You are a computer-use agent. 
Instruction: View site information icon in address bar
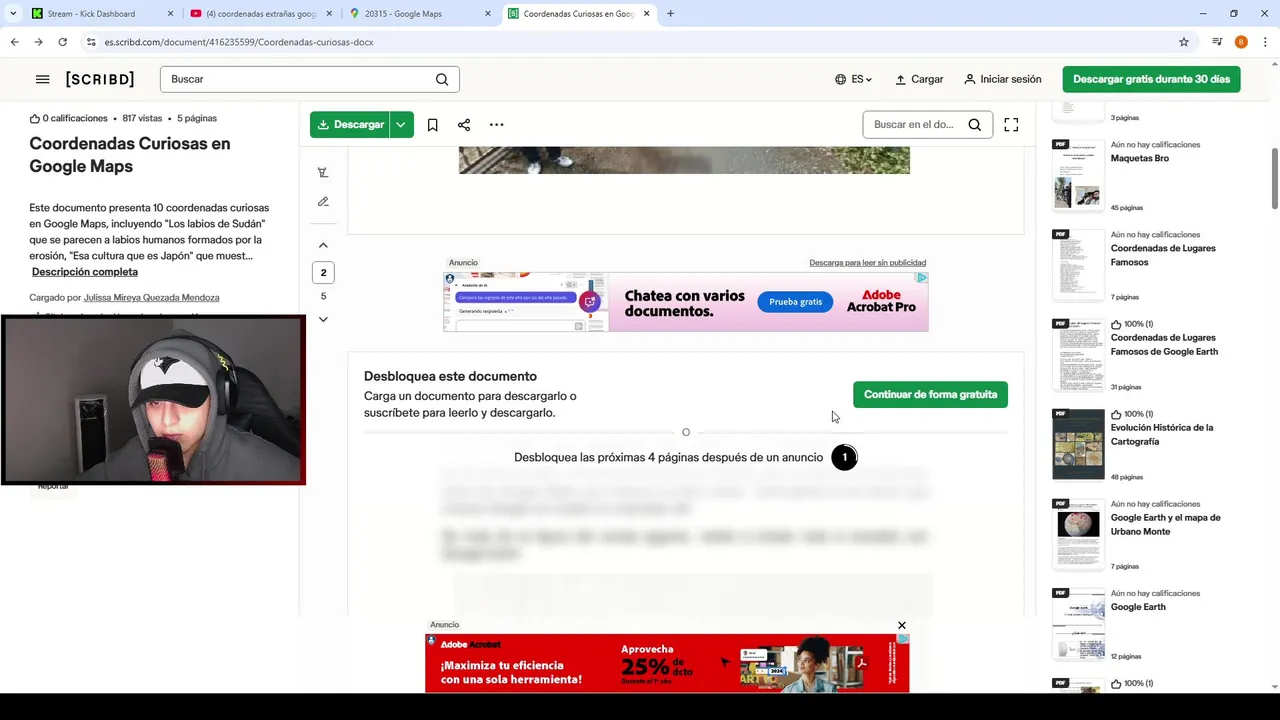coord(91,42)
